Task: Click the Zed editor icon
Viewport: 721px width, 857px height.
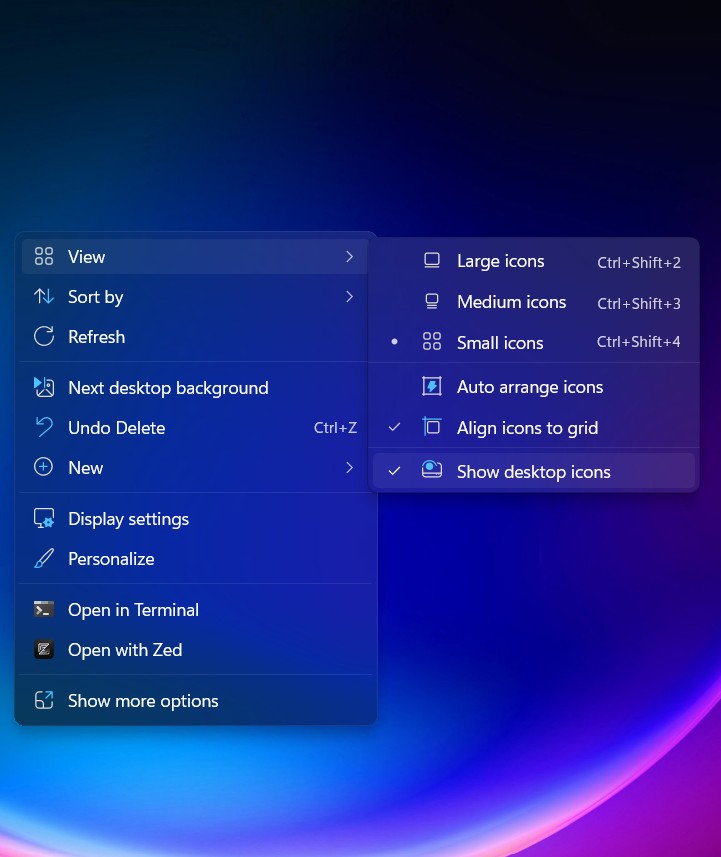Action: pyautogui.click(x=44, y=649)
